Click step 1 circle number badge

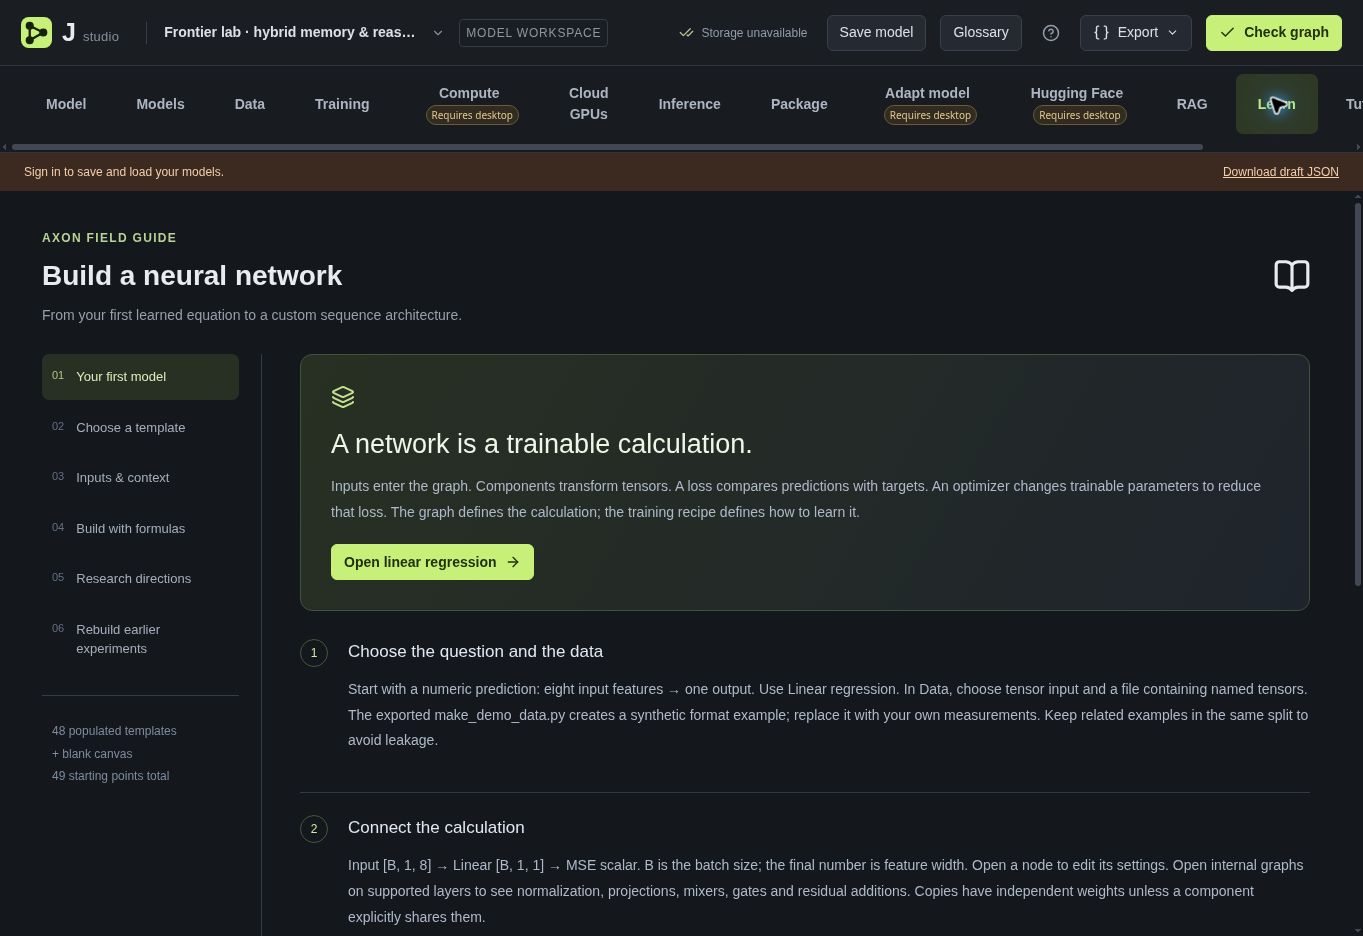(314, 653)
